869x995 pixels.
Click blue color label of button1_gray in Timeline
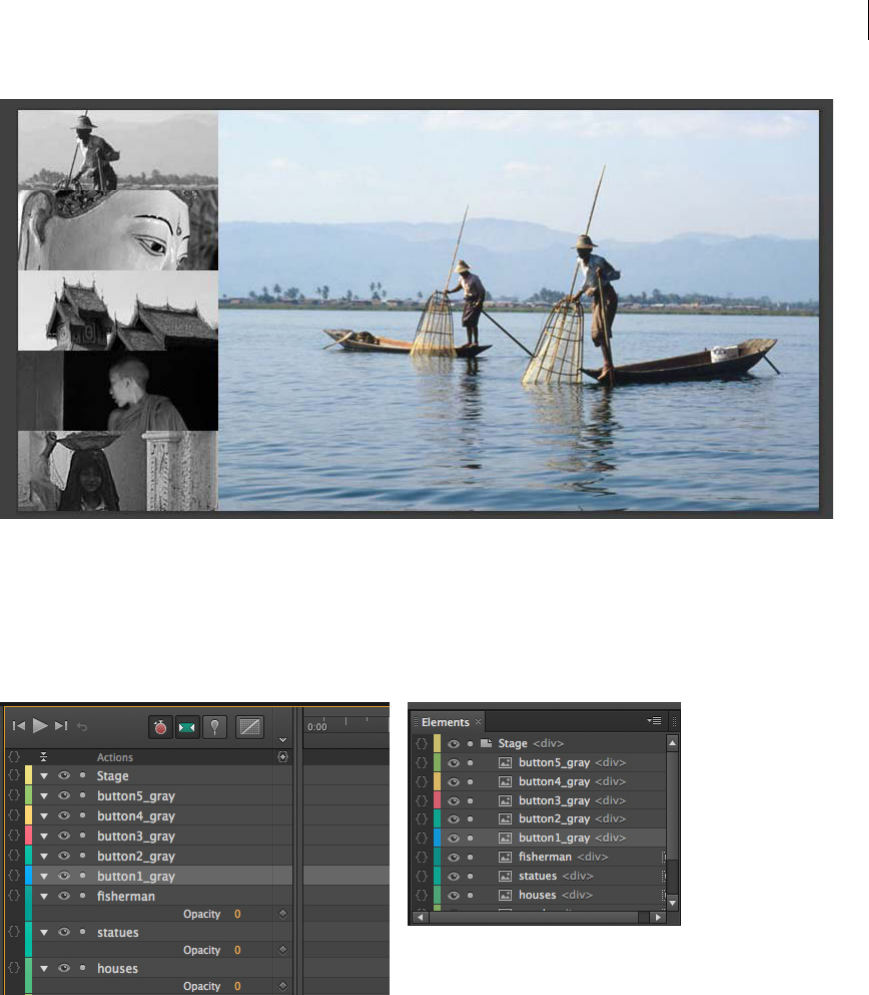point(29,876)
